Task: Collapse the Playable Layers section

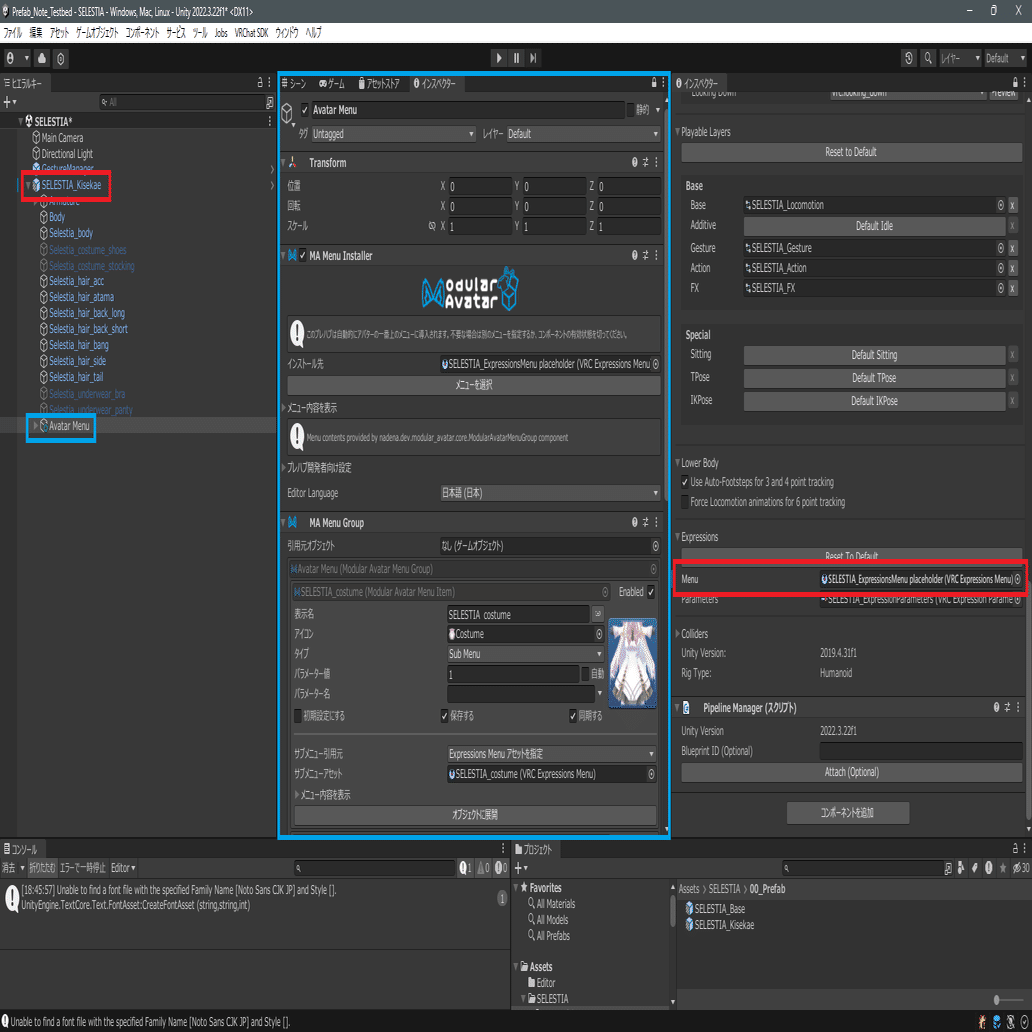Action: 678,132
